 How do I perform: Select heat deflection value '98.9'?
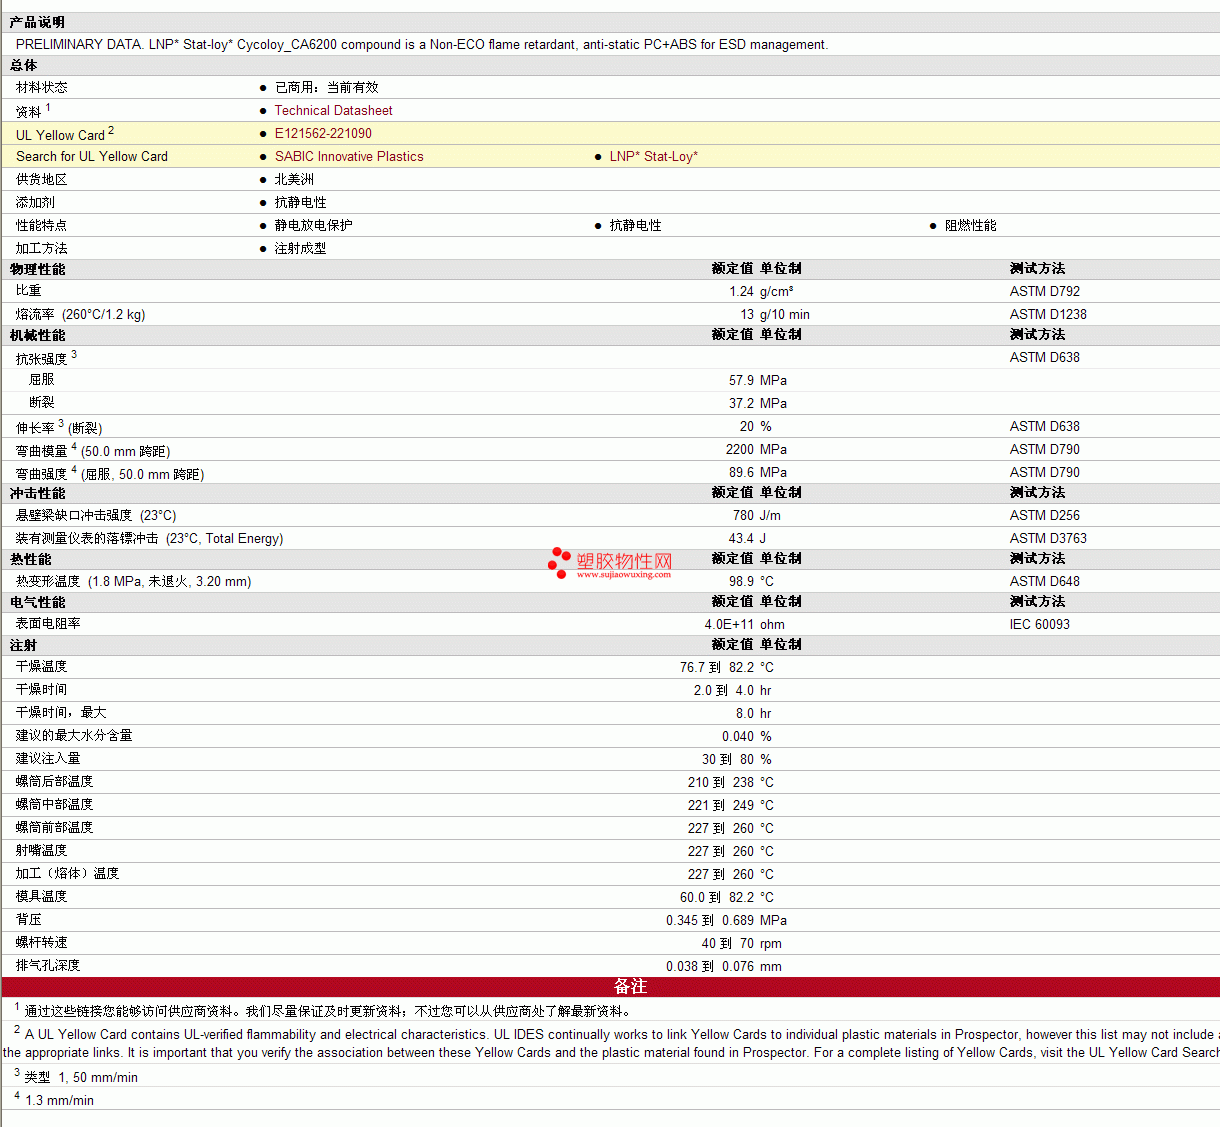(x=741, y=581)
